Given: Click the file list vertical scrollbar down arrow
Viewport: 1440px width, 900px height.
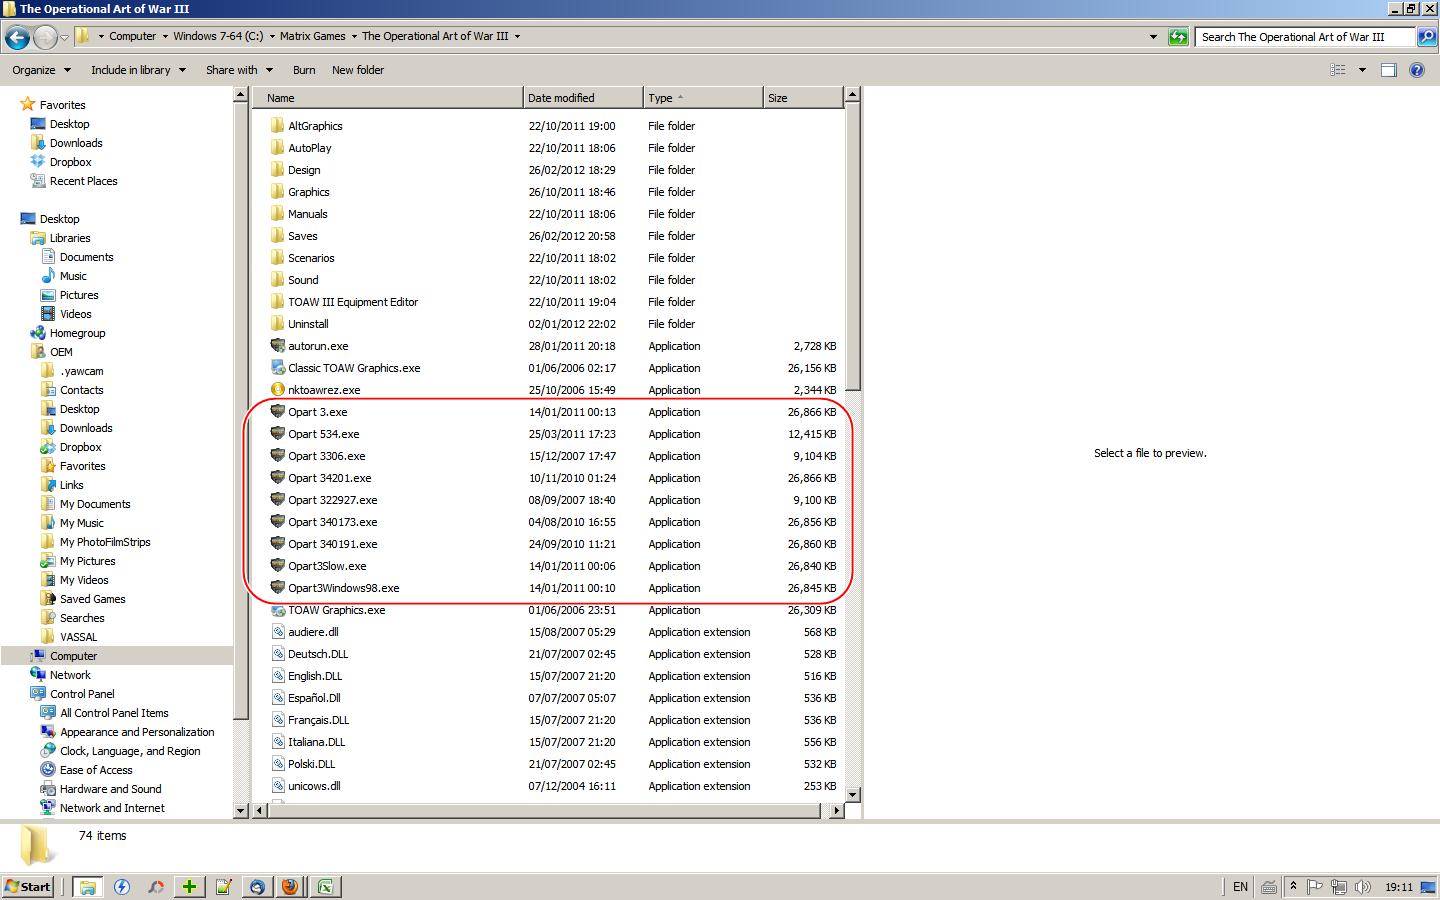Looking at the screenshot, I should pyautogui.click(x=852, y=795).
